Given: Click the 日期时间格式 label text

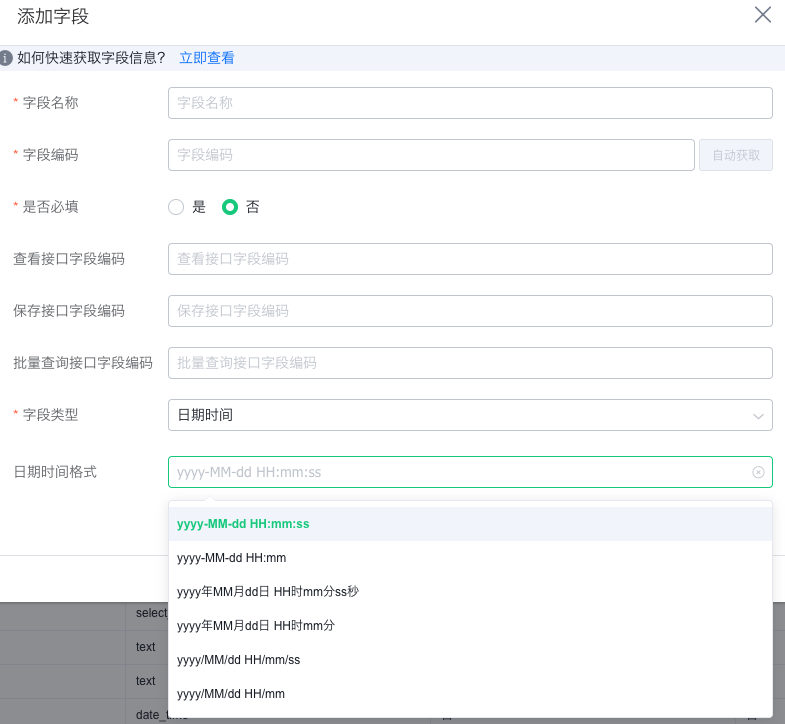Looking at the screenshot, I should pos(55,472).
